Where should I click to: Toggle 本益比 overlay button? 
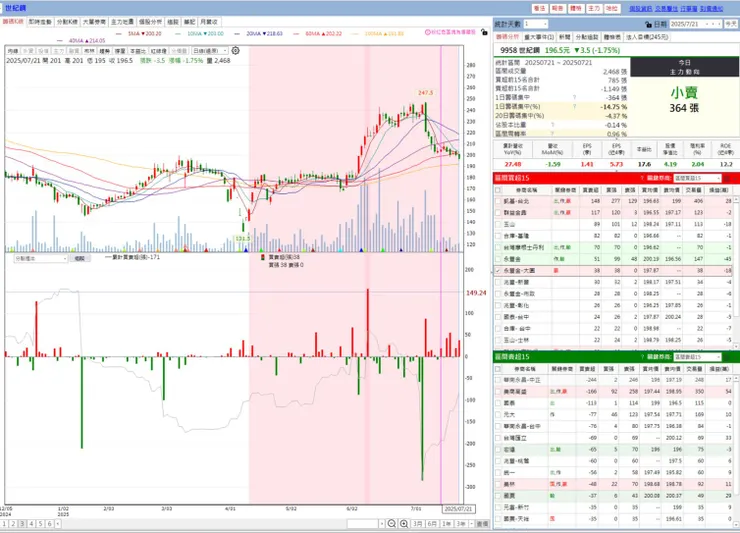[137, 51]
